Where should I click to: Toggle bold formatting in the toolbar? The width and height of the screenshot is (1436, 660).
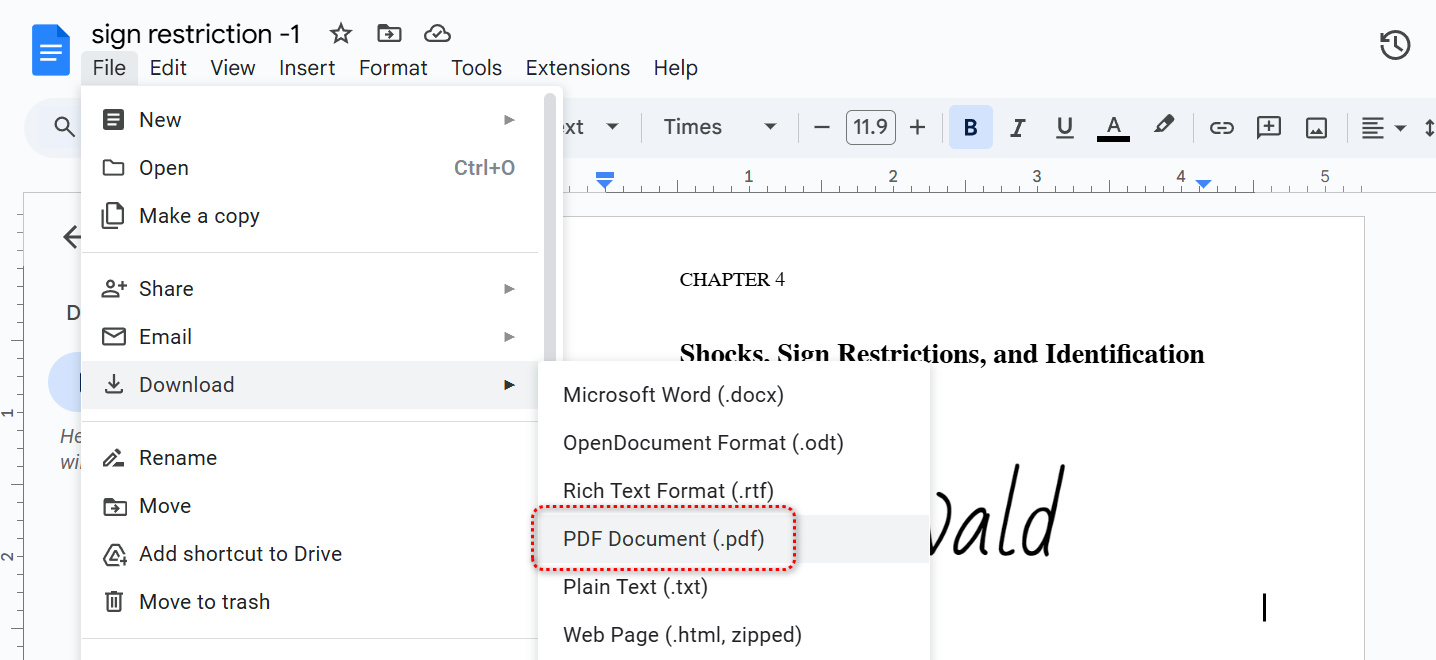[969, 127]
